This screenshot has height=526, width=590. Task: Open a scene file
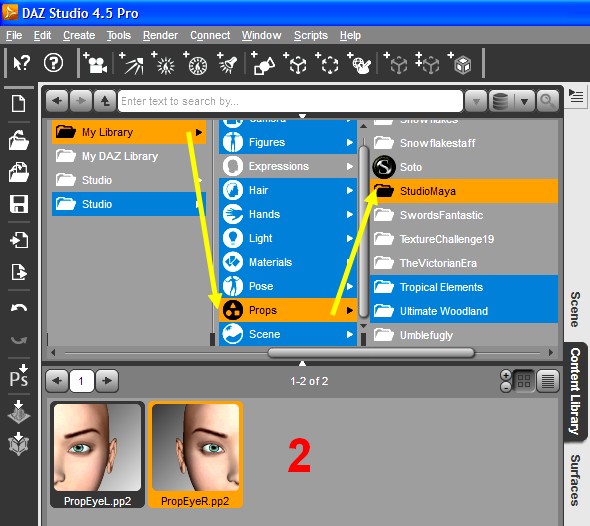pyautogui.click(x=18, y=140)
